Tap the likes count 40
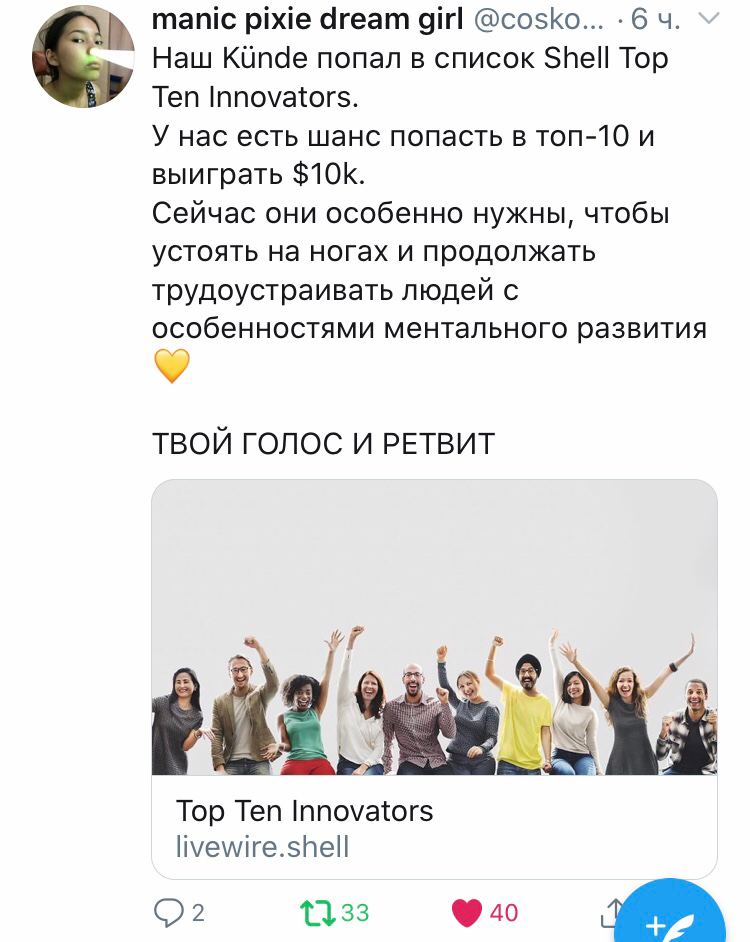 point(504,913)
